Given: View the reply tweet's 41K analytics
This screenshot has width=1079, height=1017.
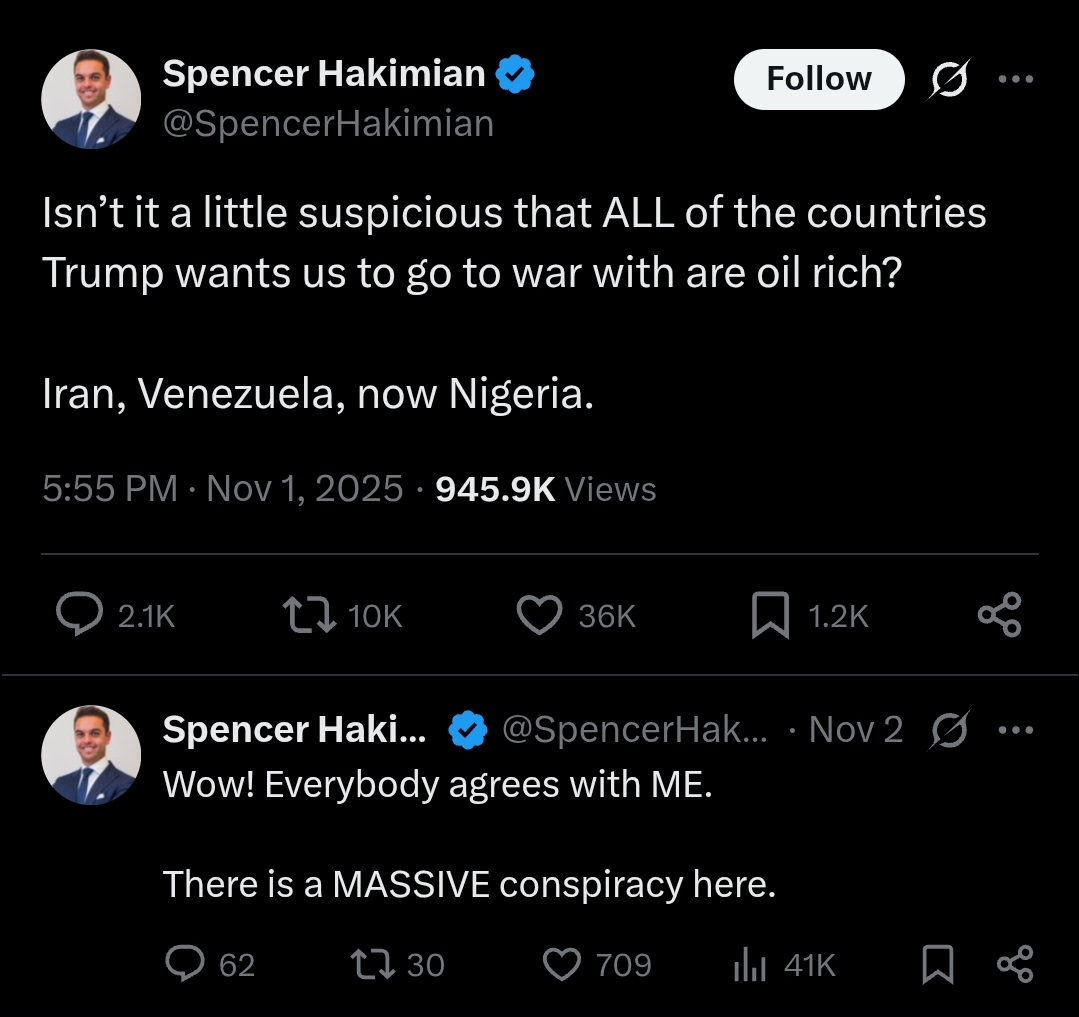Looking at the screenshot, I should tap(750, 964).
